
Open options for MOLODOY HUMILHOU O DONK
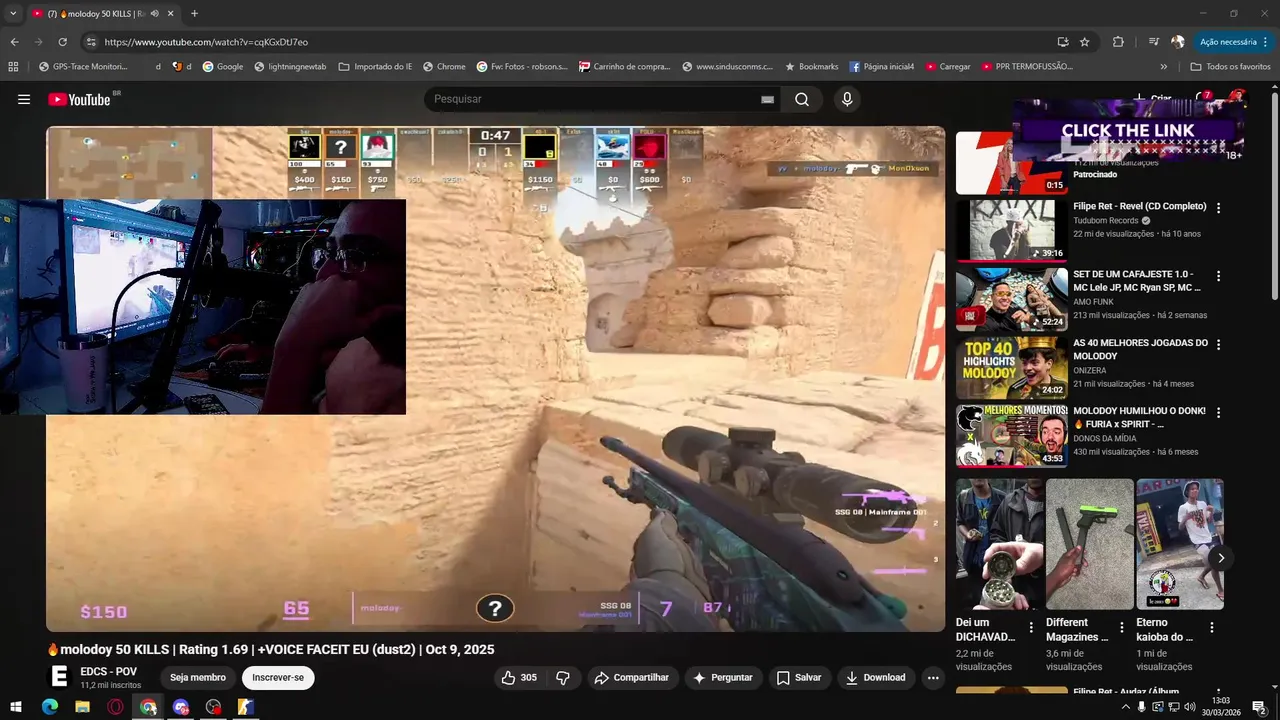pyautogui.click(x=1218, y=412)
